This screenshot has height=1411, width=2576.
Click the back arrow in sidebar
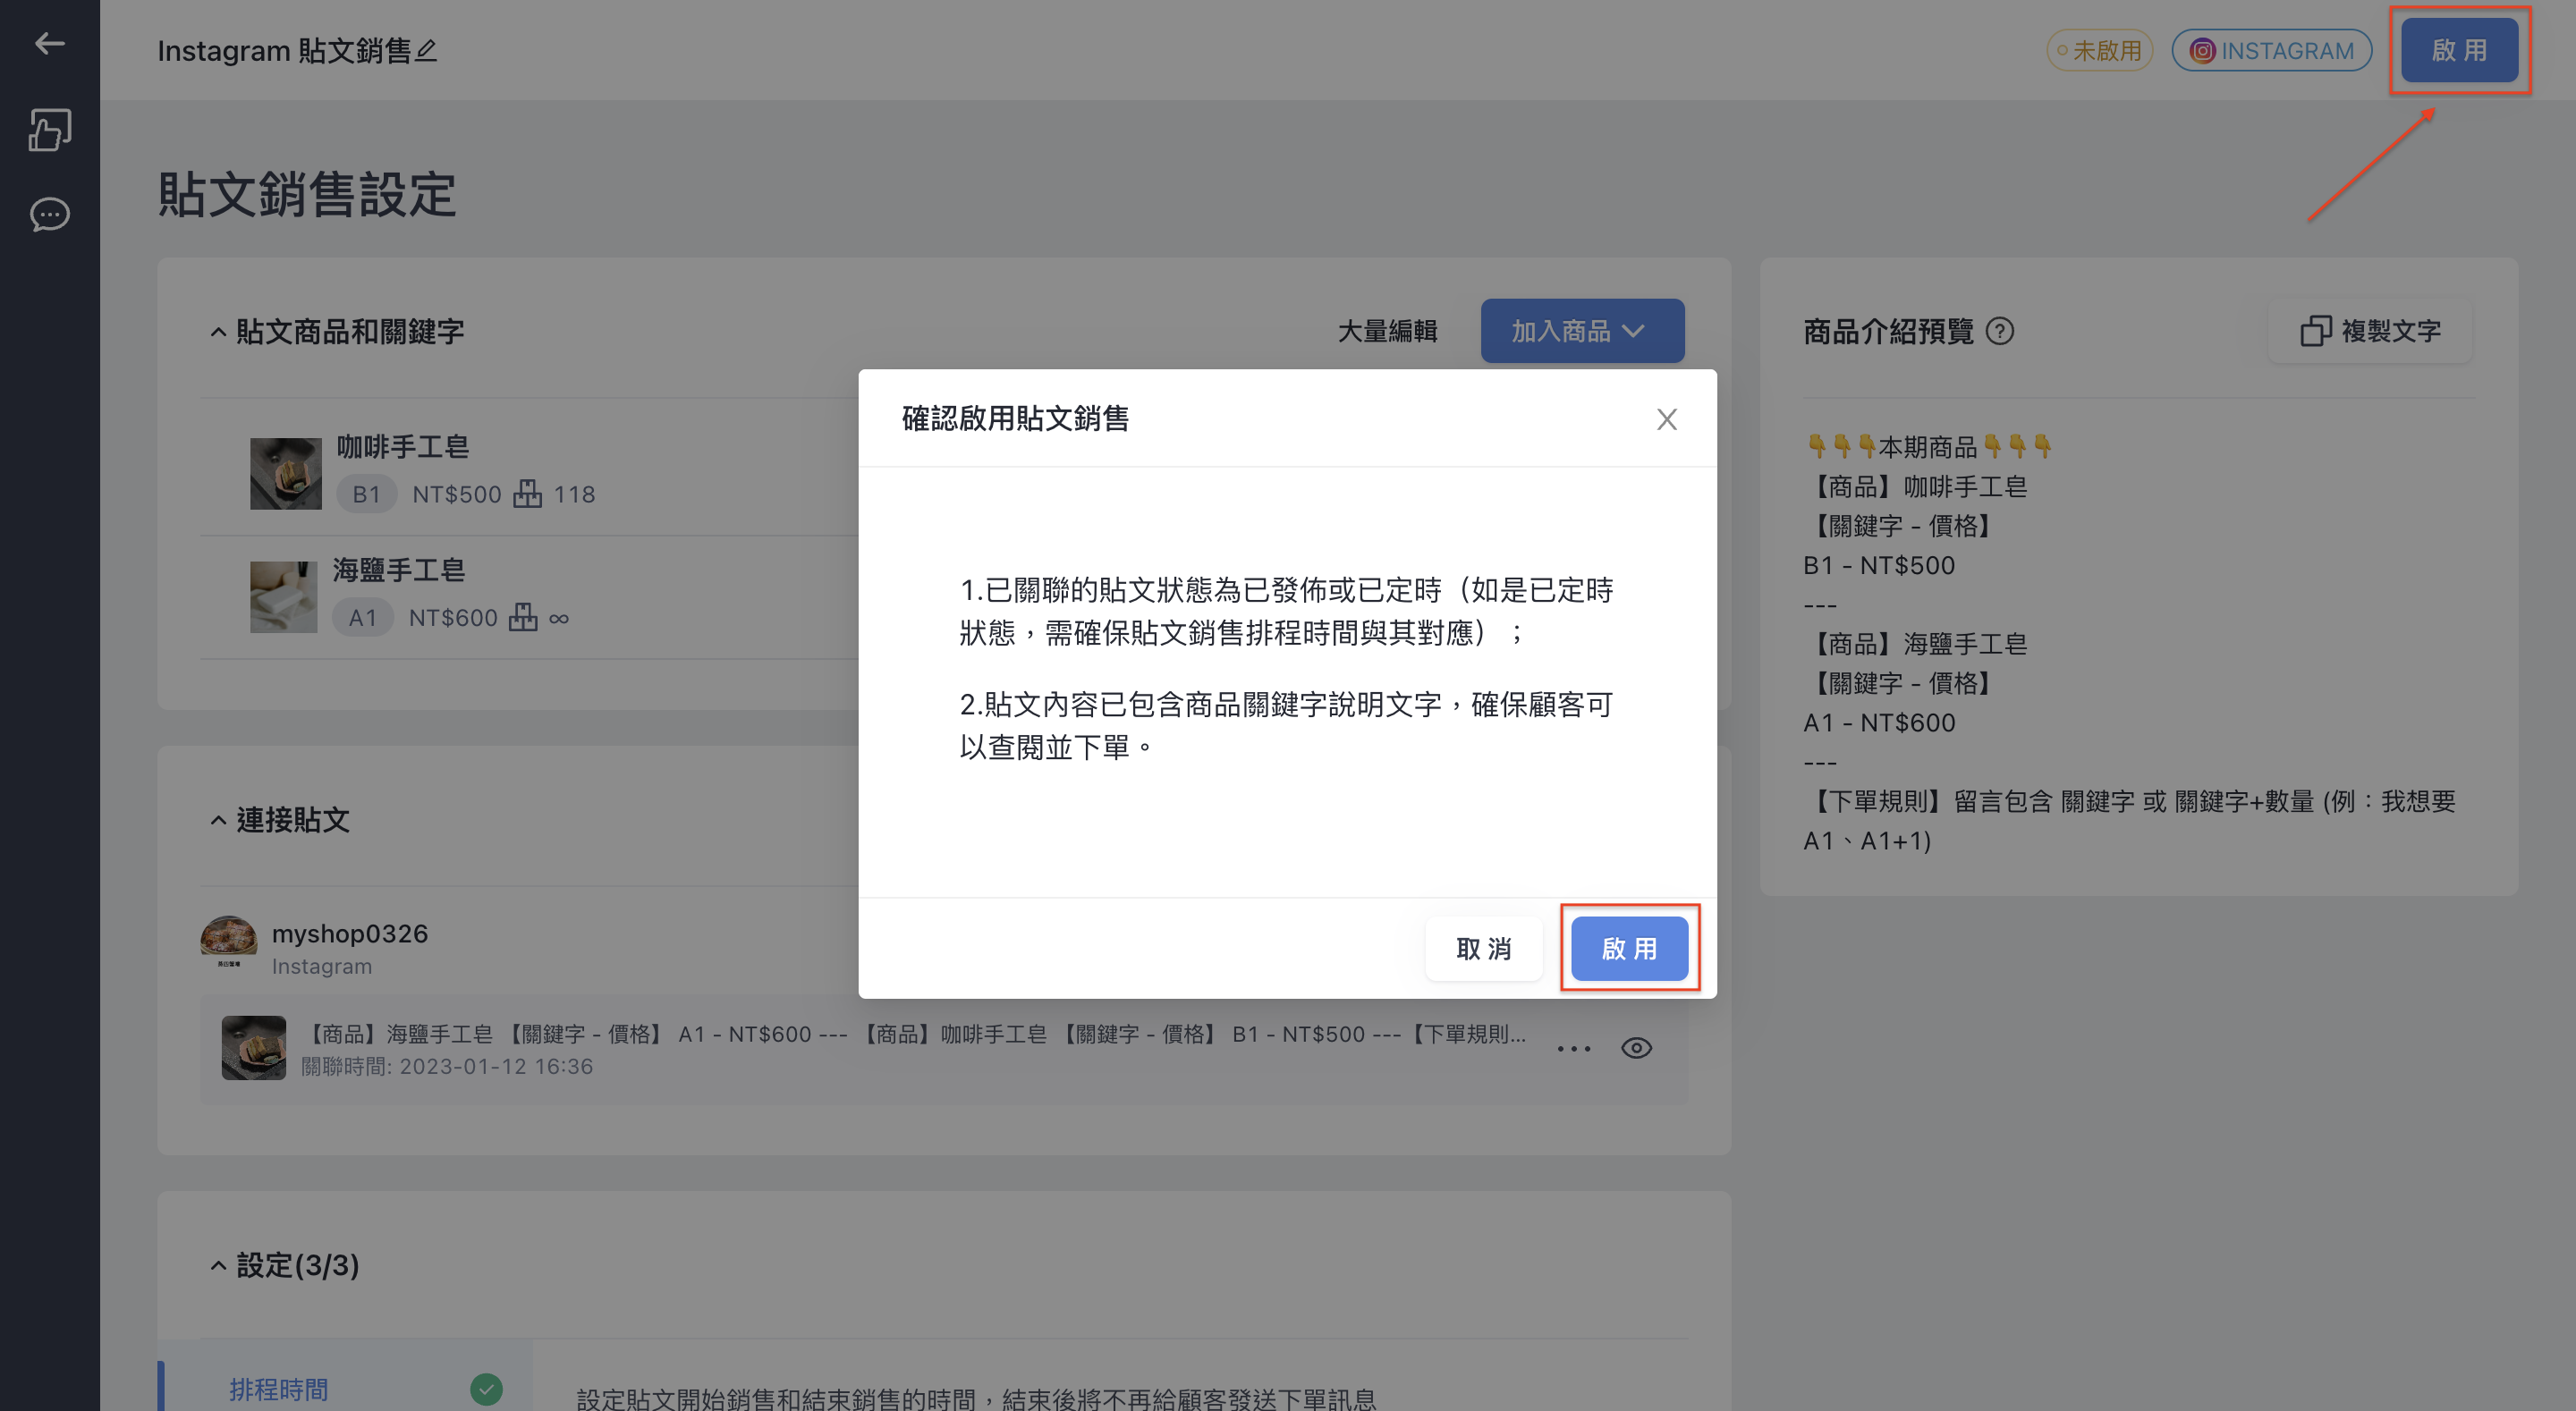coord(49,43)
